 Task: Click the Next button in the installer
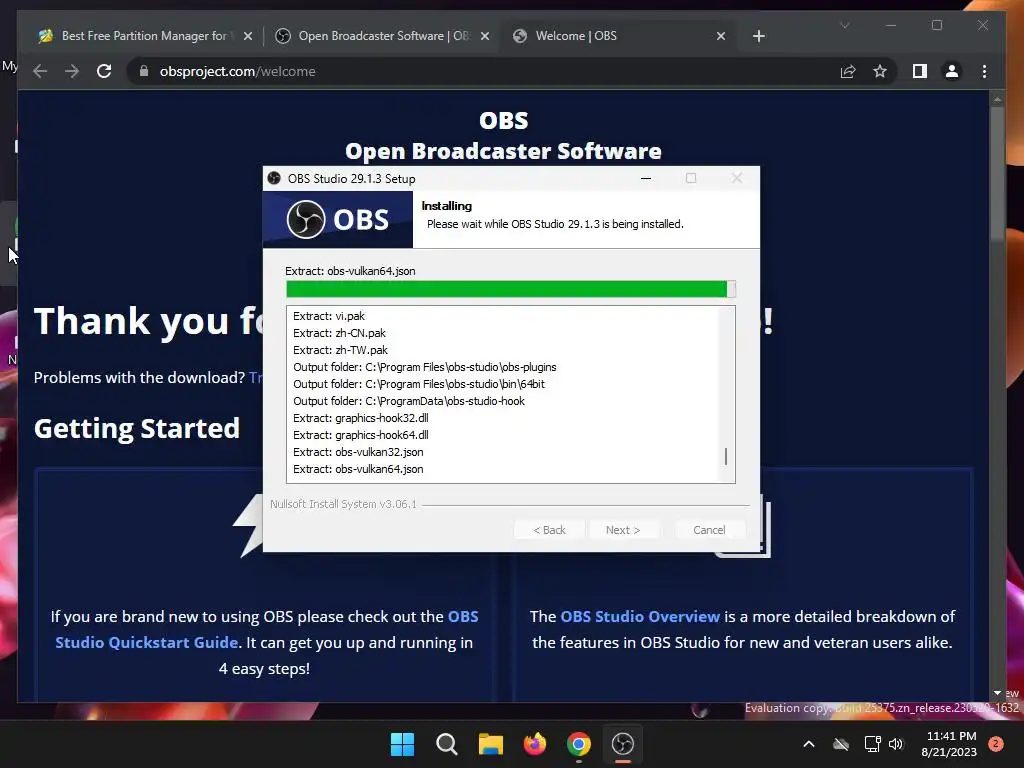(623, 530)
